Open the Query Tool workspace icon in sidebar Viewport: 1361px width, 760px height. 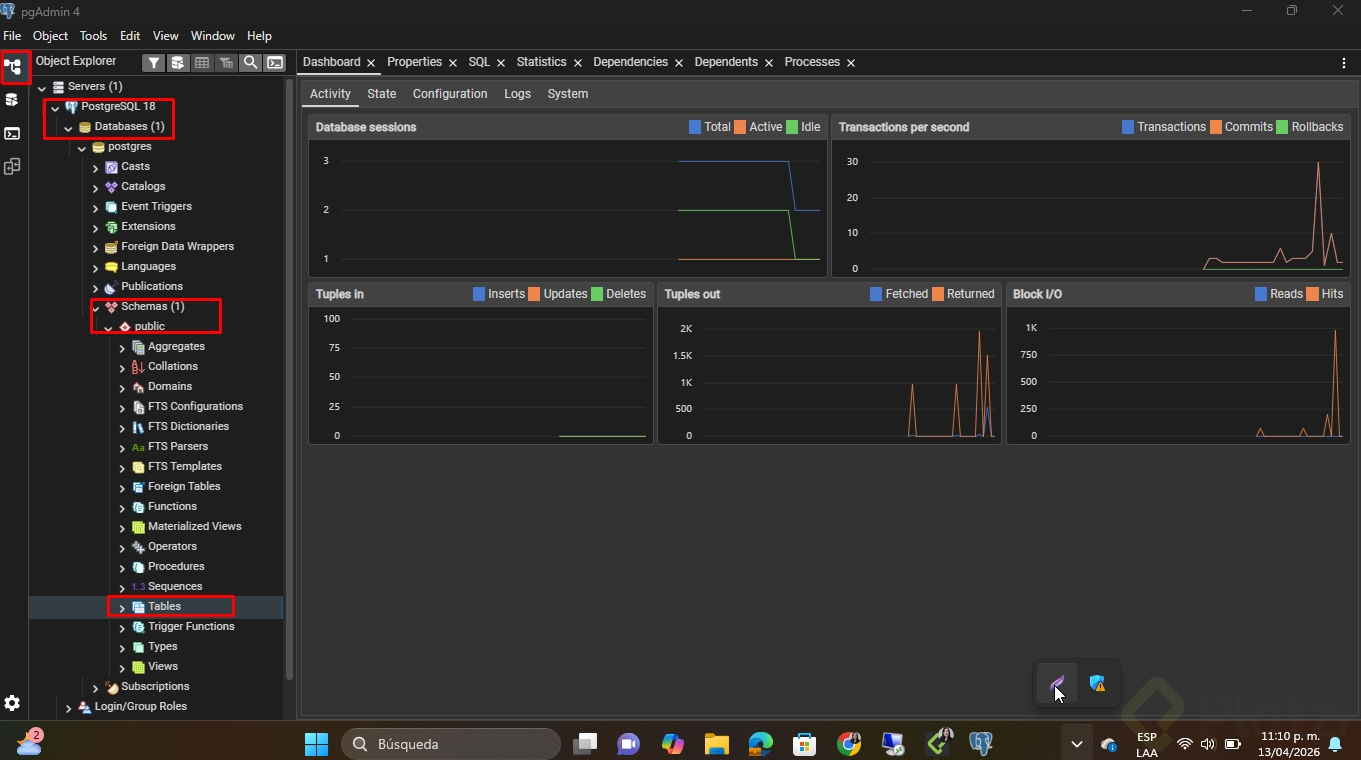coord(12,100)
